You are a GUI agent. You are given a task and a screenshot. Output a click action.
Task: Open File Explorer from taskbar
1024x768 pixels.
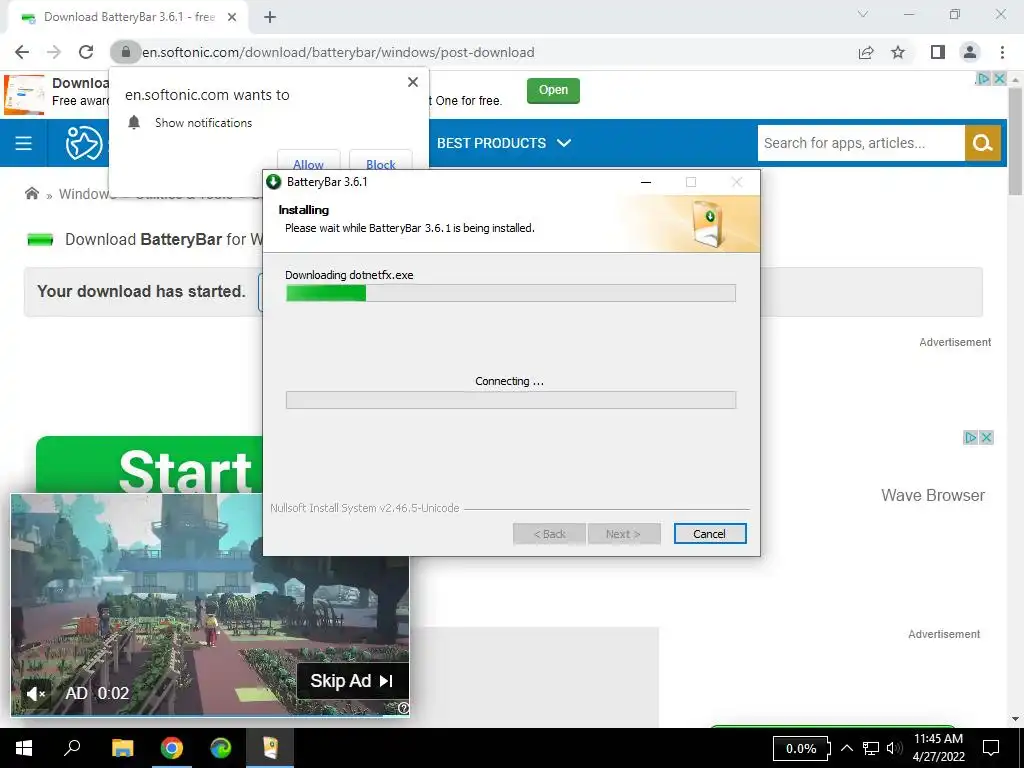coord(122,748)
